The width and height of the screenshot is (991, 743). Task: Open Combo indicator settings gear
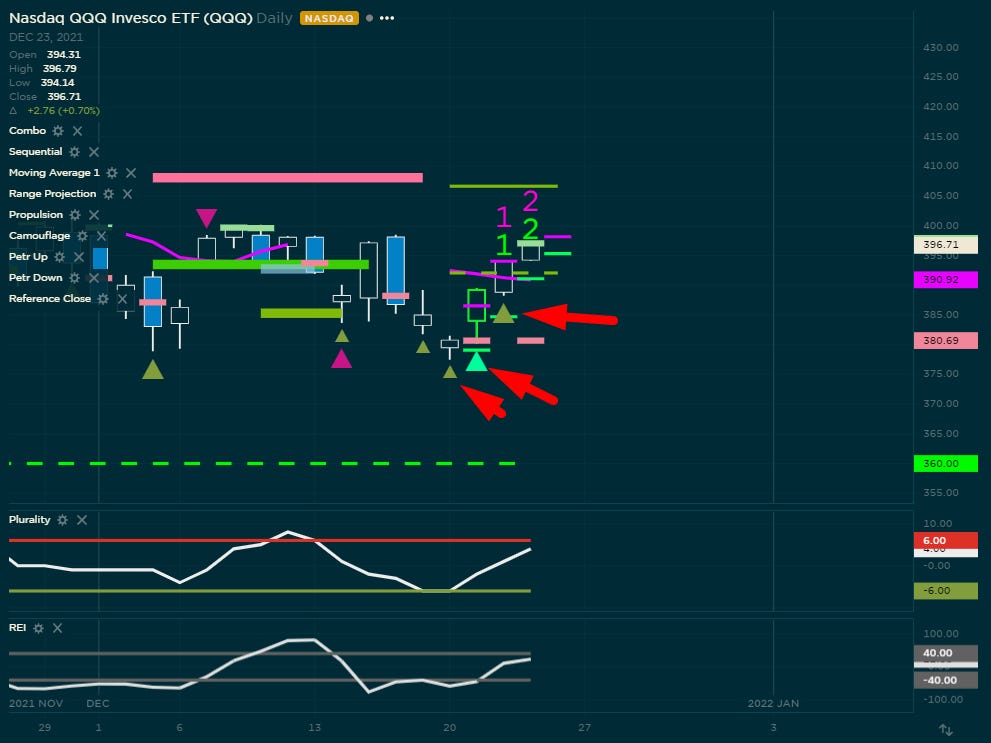[x=58, y=131]
